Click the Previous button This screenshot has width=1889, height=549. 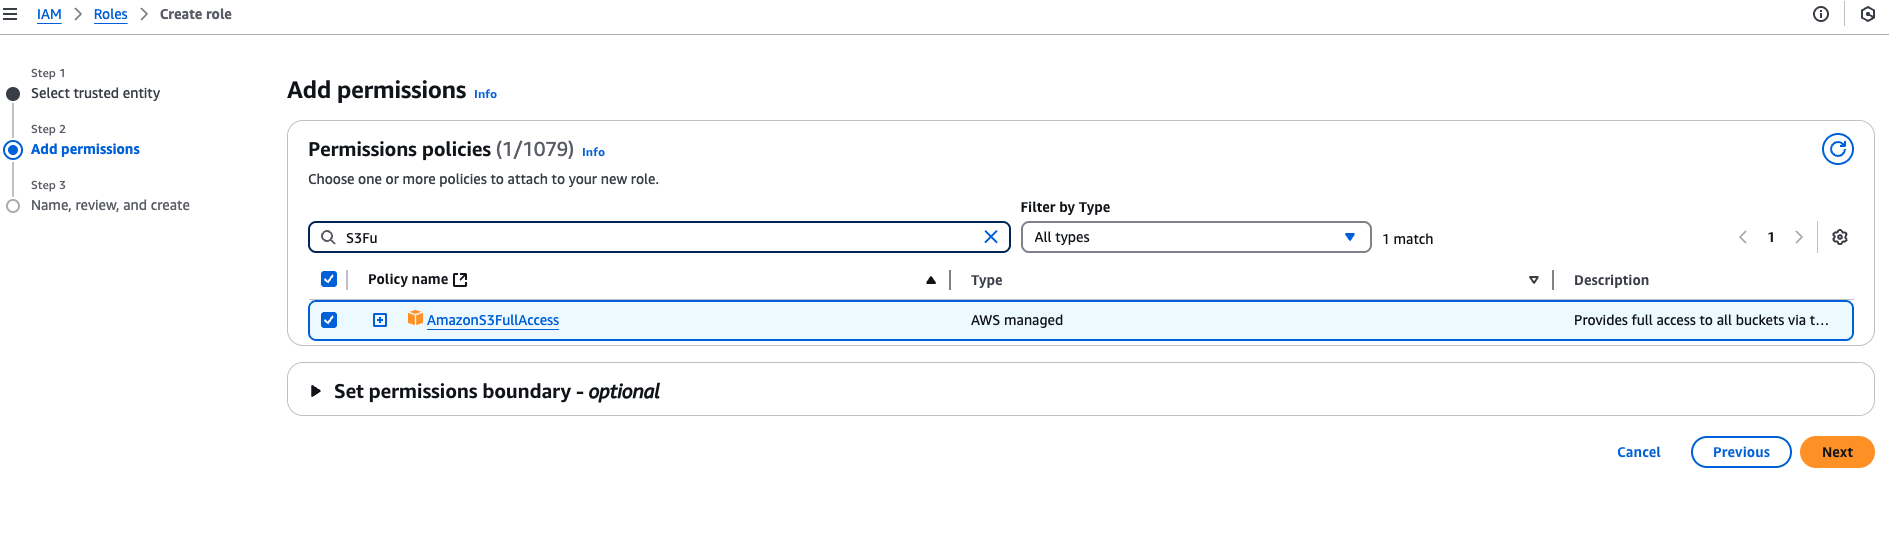coord(1741,452)
